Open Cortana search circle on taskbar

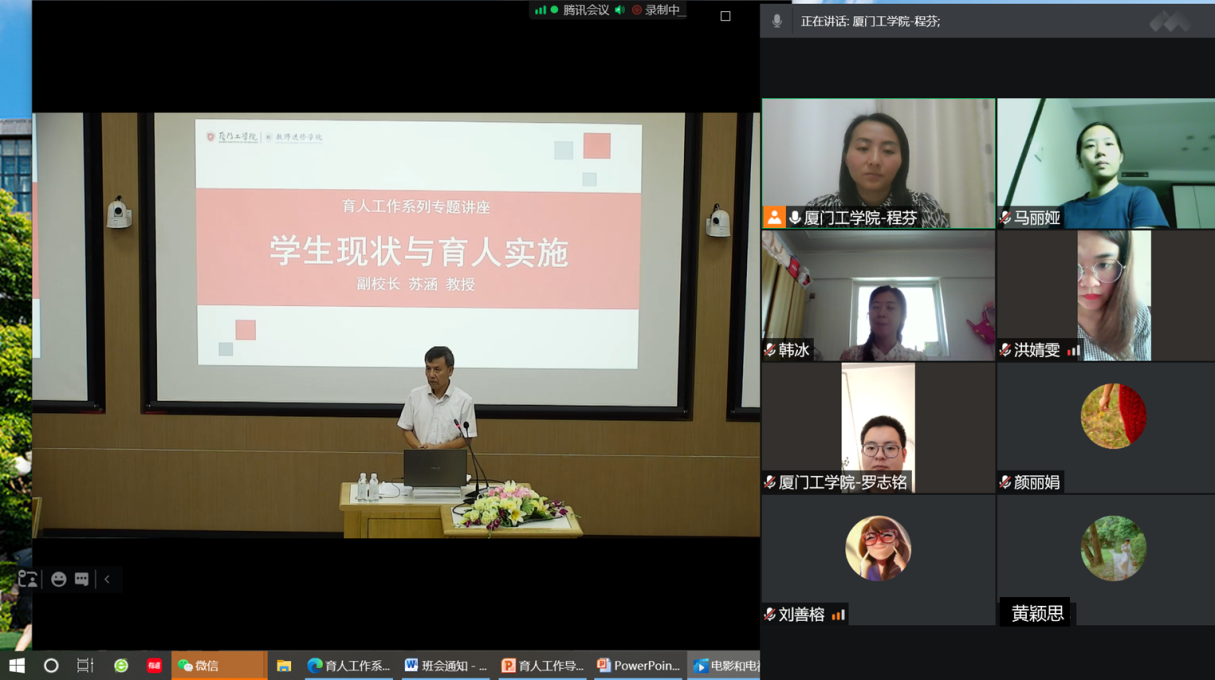coord(51,665)
